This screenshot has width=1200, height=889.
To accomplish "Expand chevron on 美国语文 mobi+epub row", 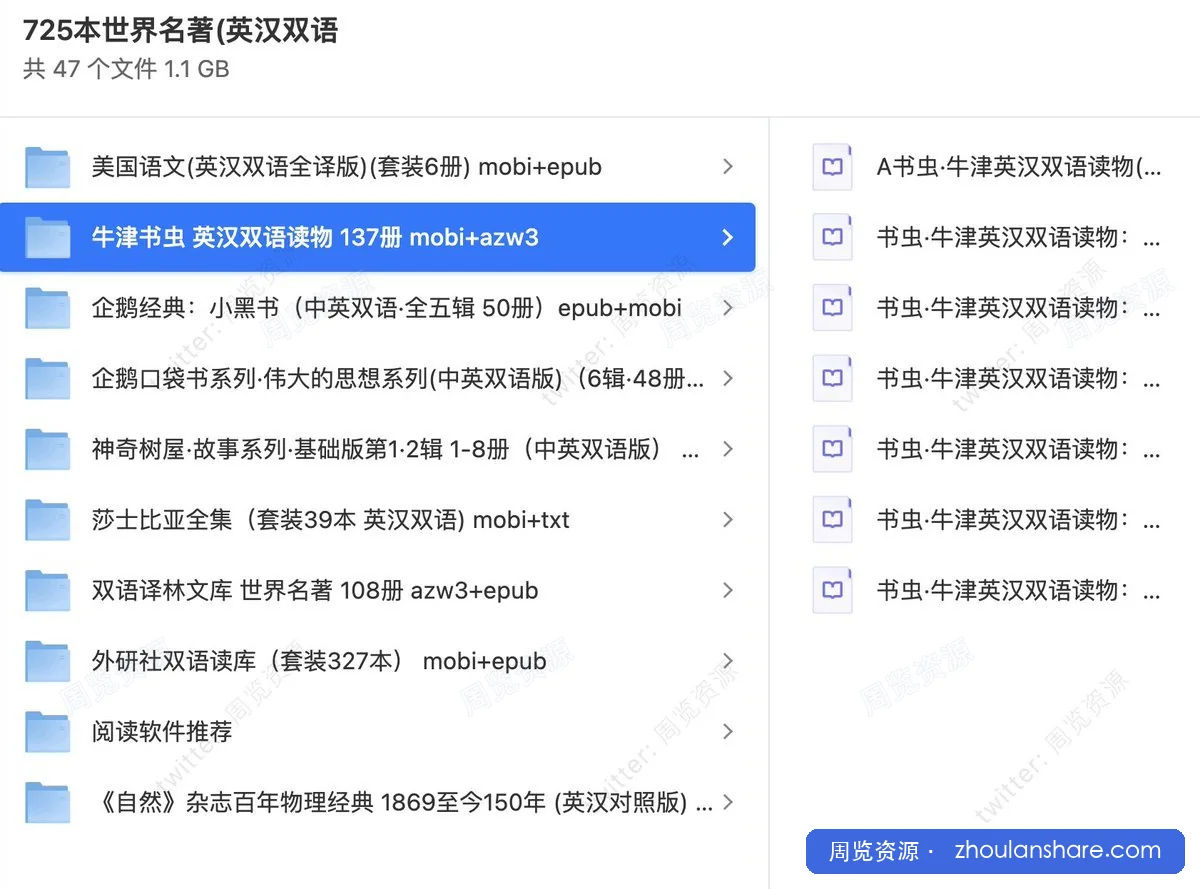I will pos(728,167).
